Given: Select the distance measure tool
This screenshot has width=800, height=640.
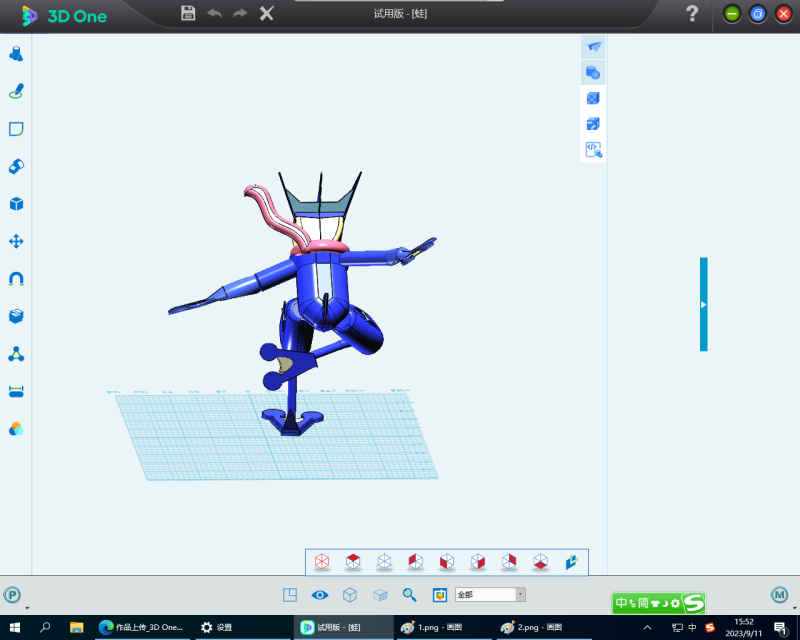Looking at the screenshot, I should [x=16, y=391].
